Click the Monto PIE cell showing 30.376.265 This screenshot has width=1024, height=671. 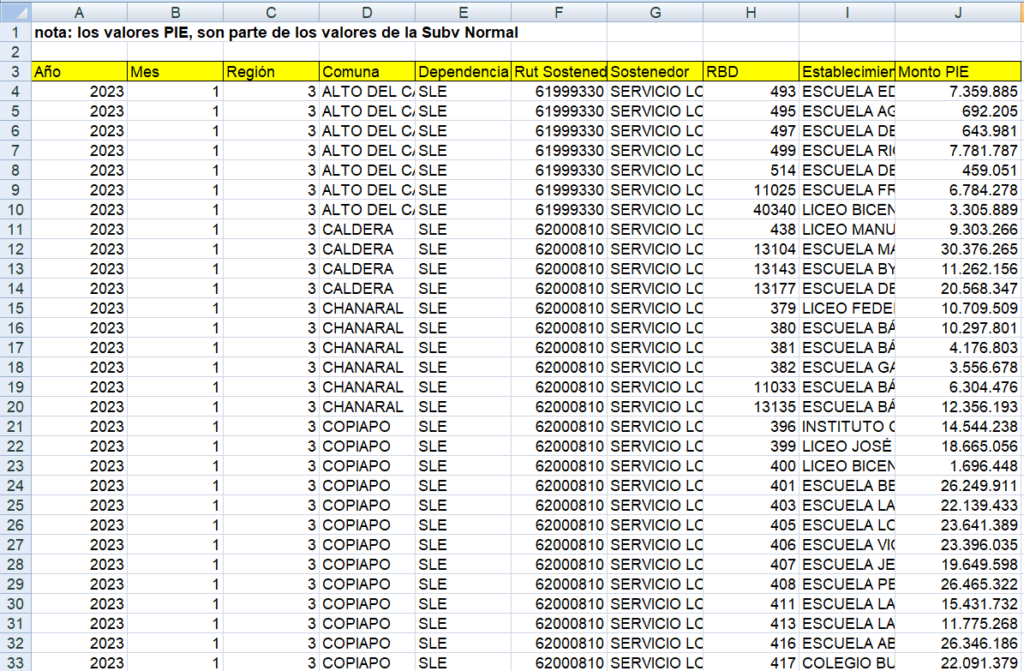[x=958, y=249]
